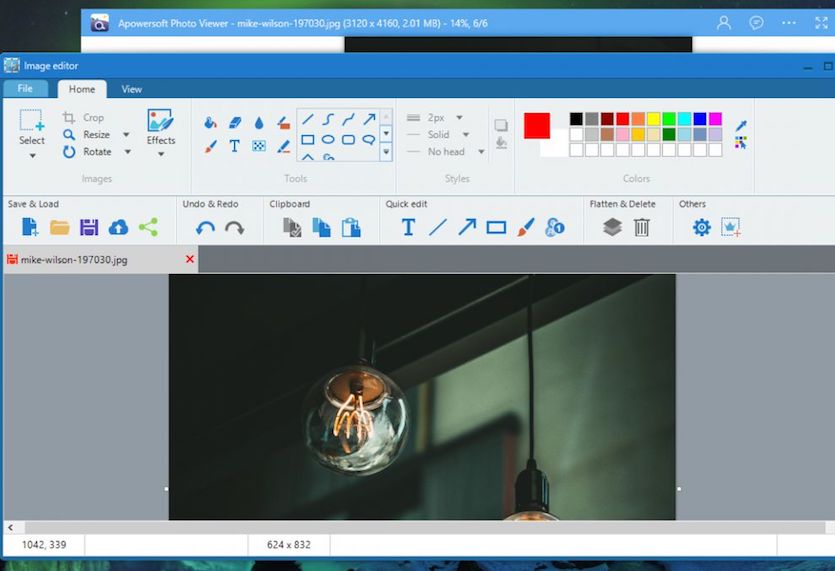The width and height of the screenshot is (835, 571).
Task: Flatten layers with the stack icon
Action: [x=612, y=227]
